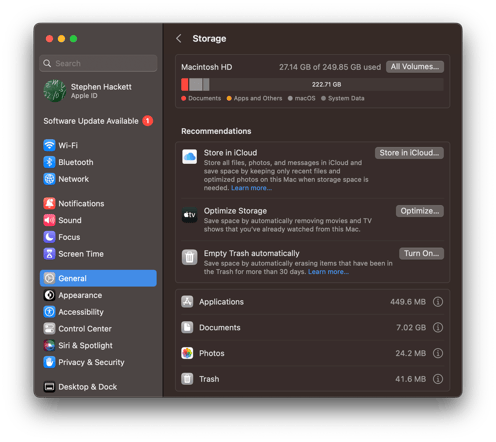The image size is (496, 442).
Task: Click the Apps and Others orange dot
Action: pos(229,98)
